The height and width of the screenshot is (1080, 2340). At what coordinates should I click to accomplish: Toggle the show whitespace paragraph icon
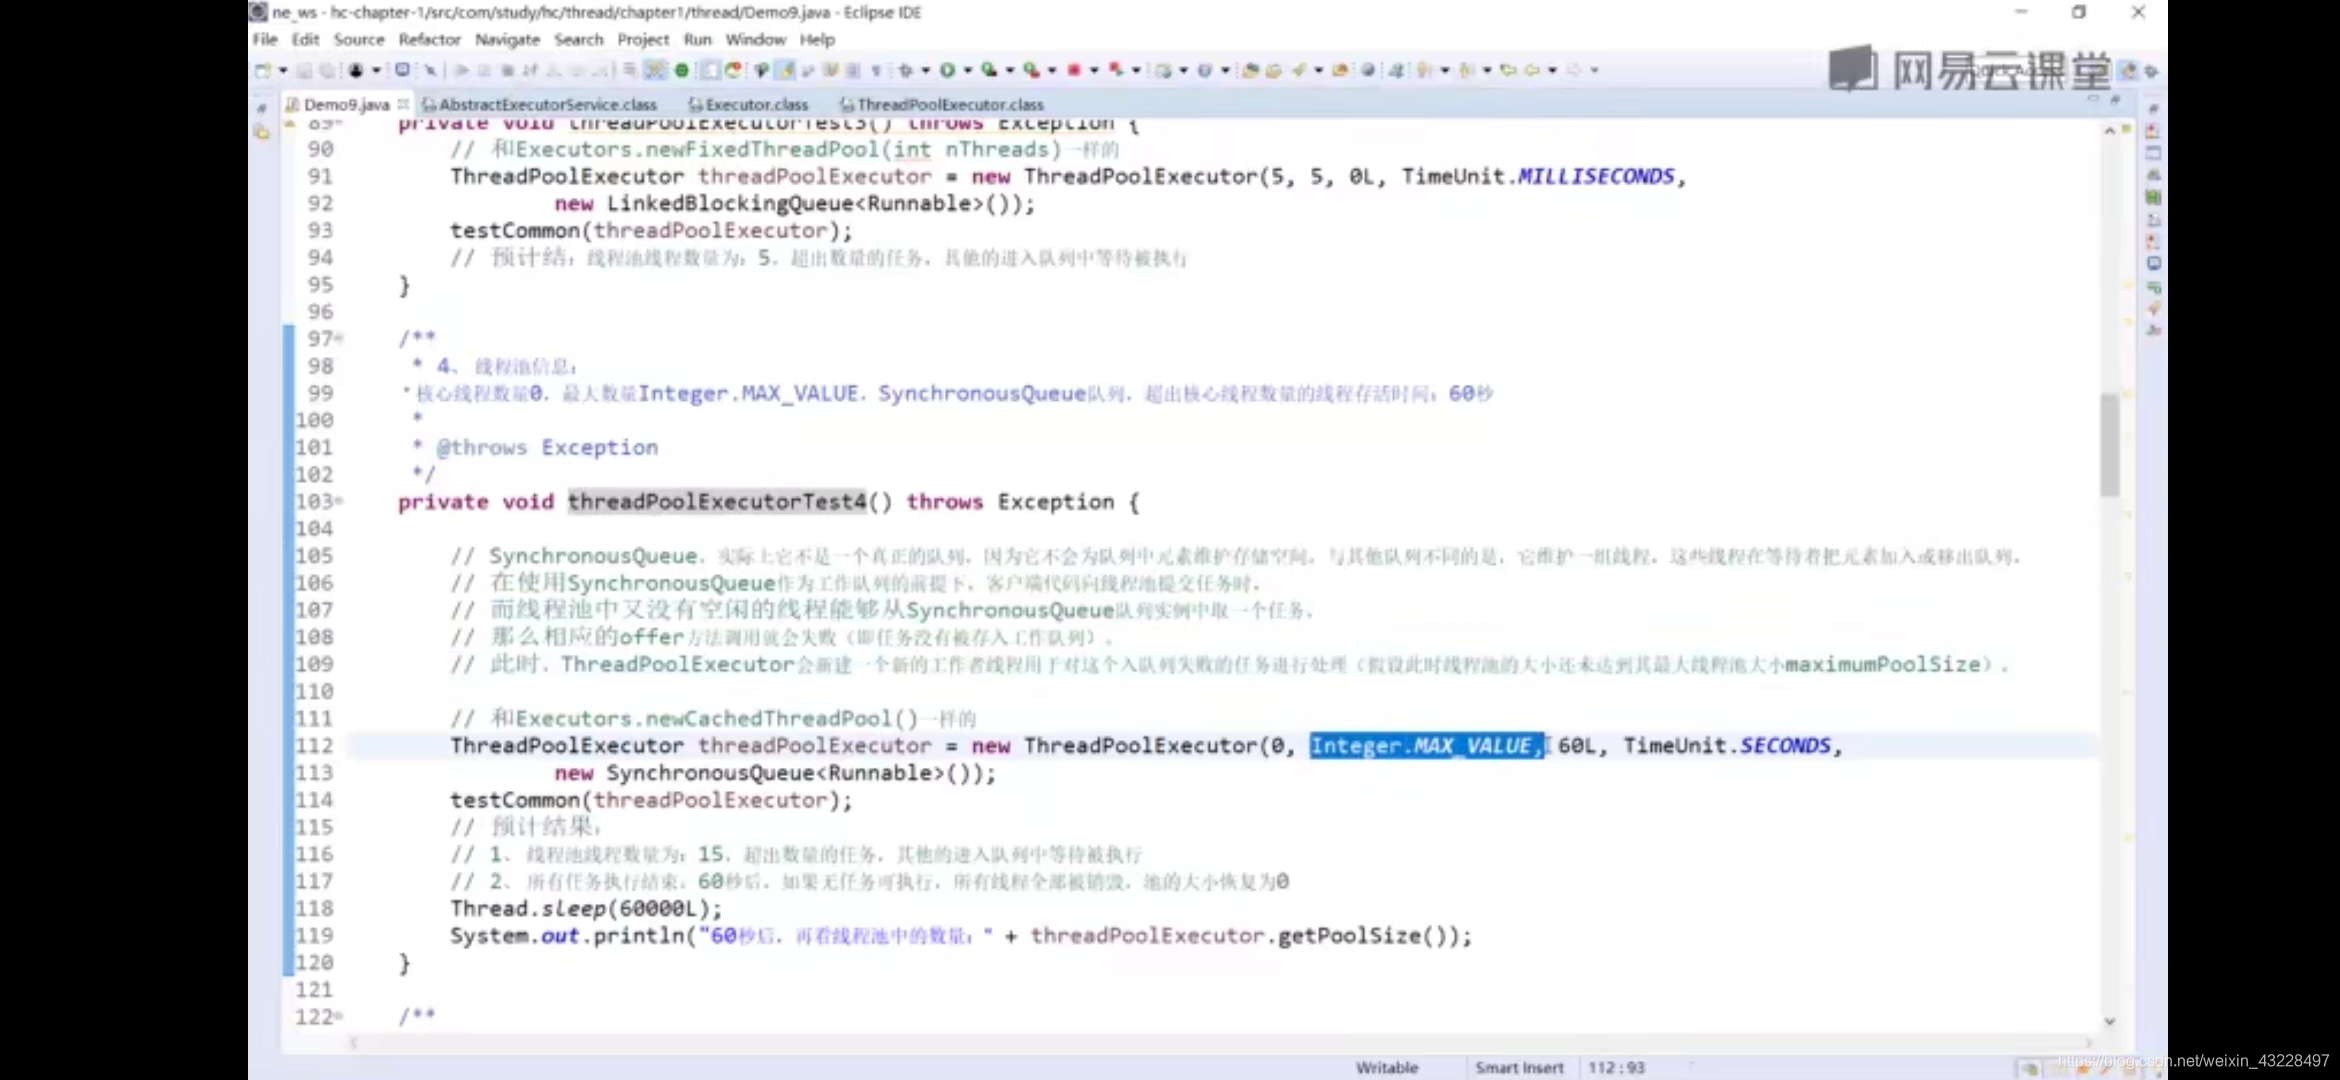[x=875, y=70]
